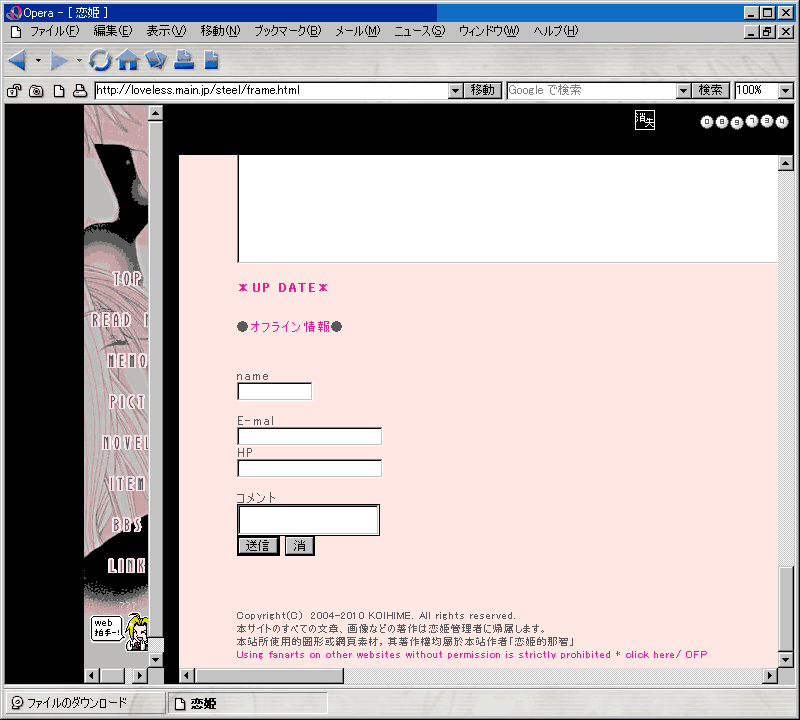The height and width of the screenshot is (720, 800).
Task: Click the sidebar frame scroll-up arrow
Action: (x=156, y=113)
